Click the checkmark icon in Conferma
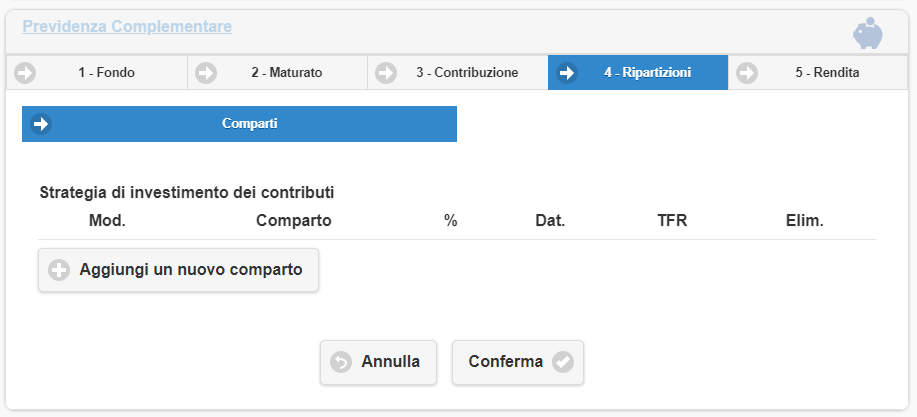 pos(563,362)
